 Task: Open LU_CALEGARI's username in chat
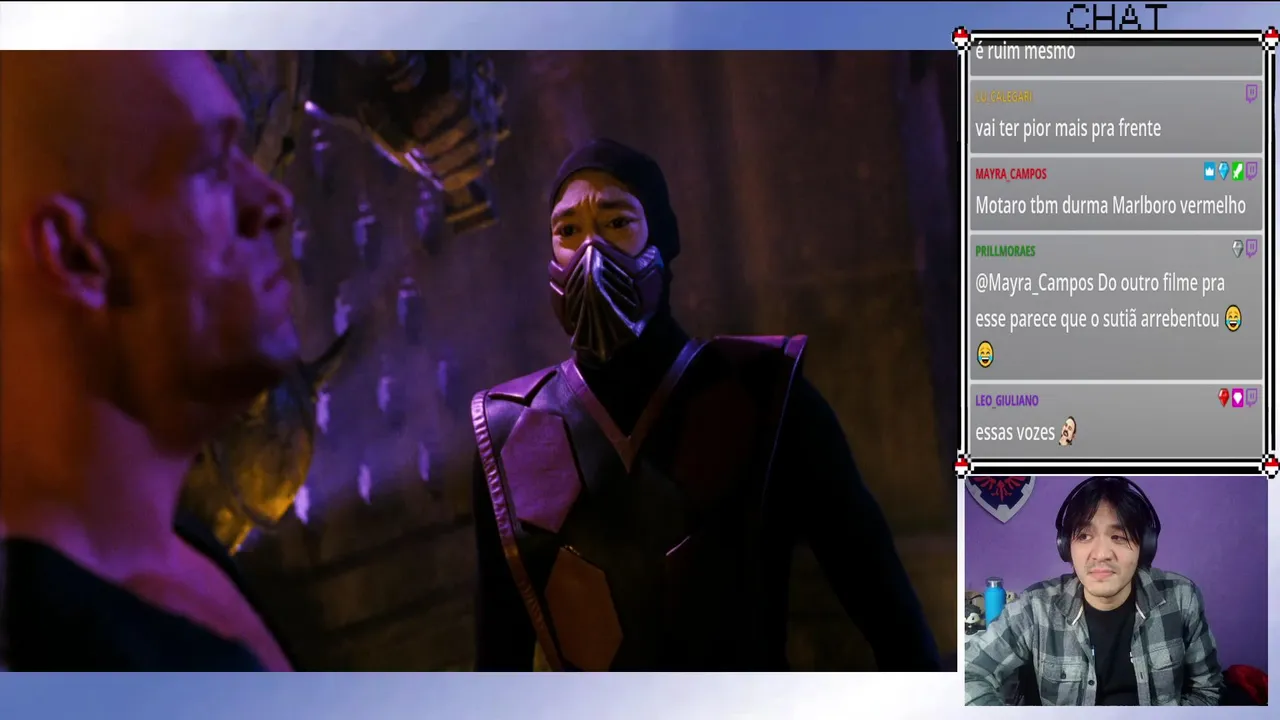[x=1004, y=97]
